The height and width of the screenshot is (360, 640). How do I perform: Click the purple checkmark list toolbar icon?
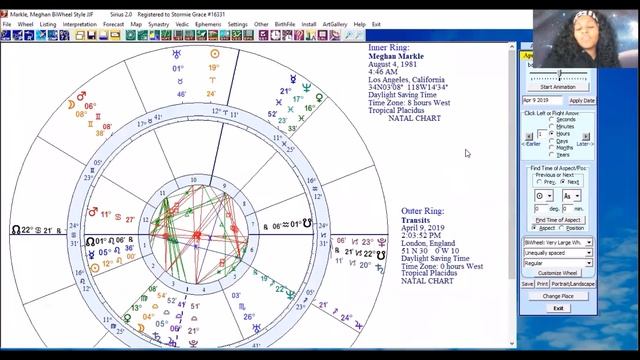(x=264, y=36)
